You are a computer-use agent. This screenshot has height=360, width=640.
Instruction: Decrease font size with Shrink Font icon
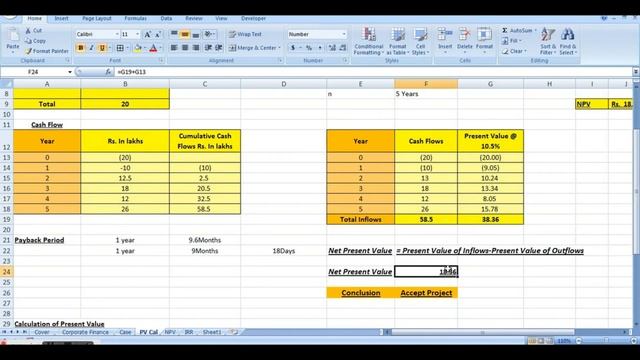[158, 35]
